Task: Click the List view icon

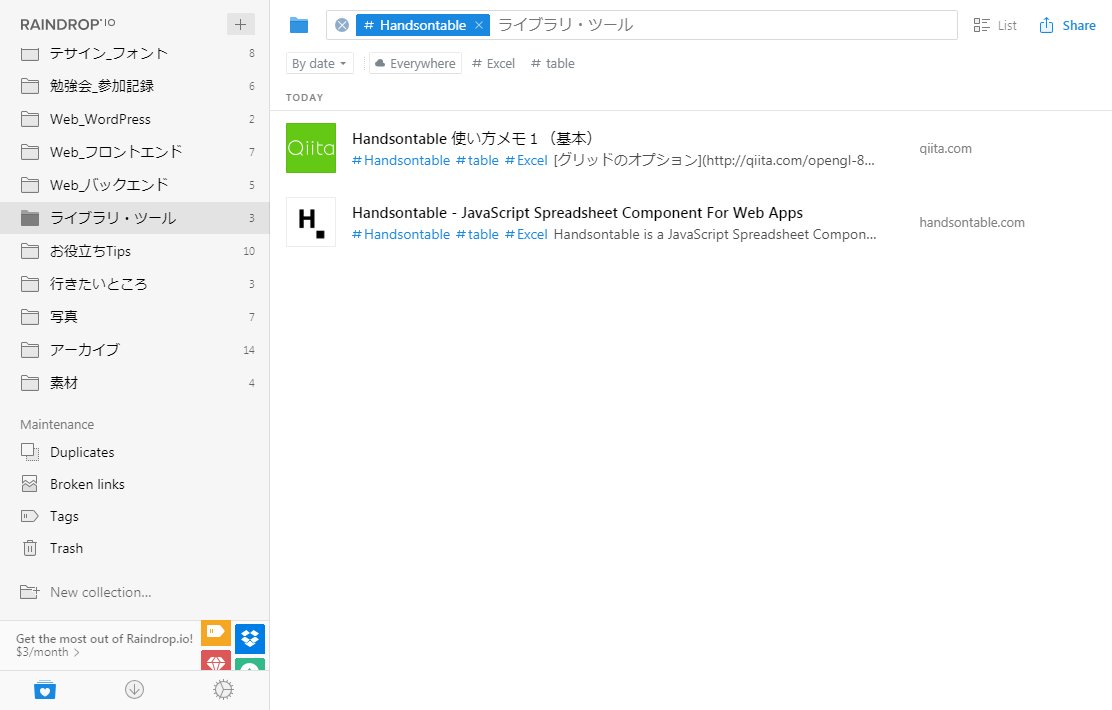Action: pos(981,26)
